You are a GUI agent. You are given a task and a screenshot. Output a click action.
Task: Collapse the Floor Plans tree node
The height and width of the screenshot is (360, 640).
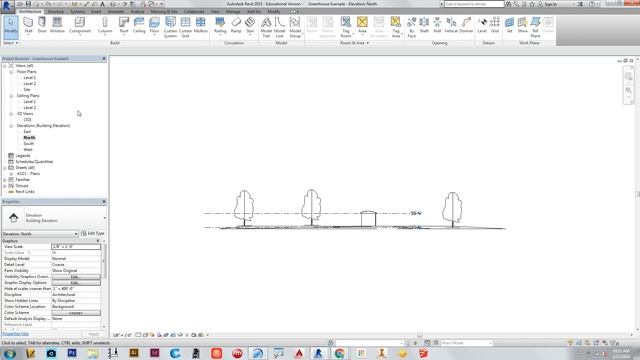tap(11, 72)
